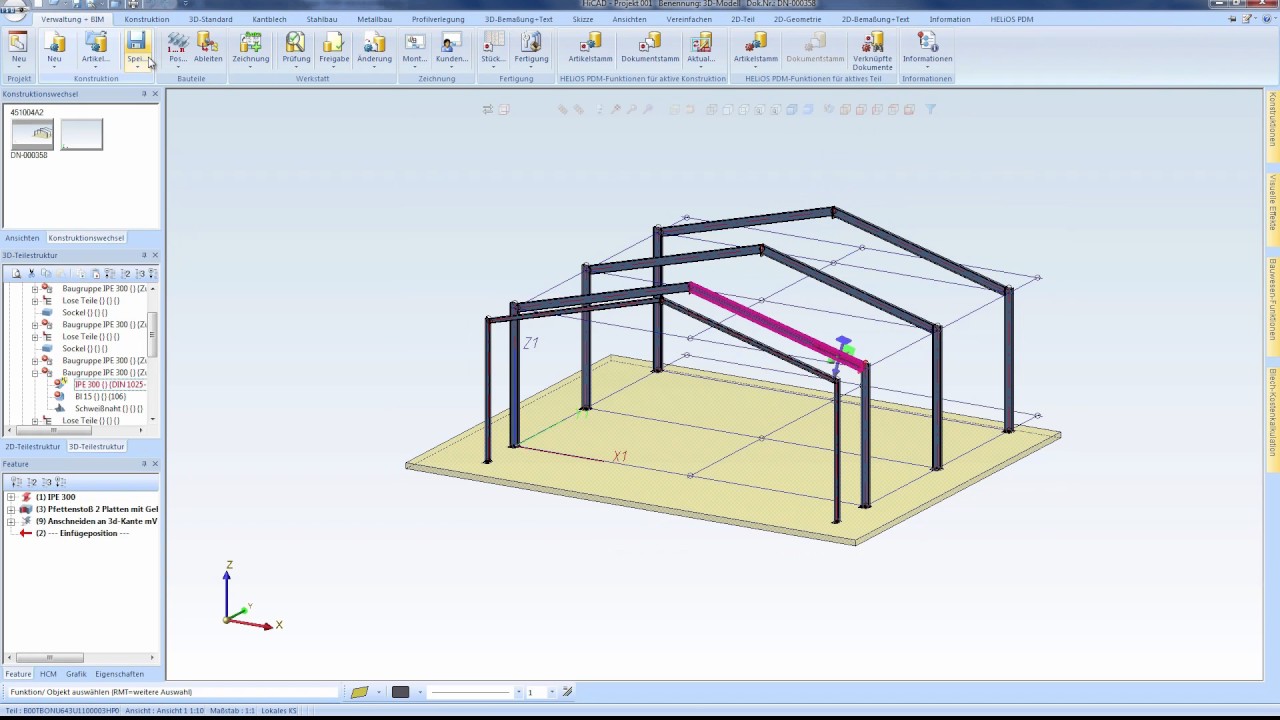Viewport: 1280px width, 720px height.
Task: Switch to the Kantblech ribbon tab
Action: [x=270, y=19]
